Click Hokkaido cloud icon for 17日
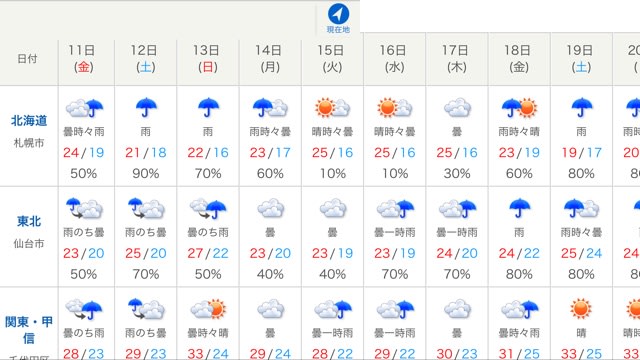640x360 pixels. pos(457,108)
